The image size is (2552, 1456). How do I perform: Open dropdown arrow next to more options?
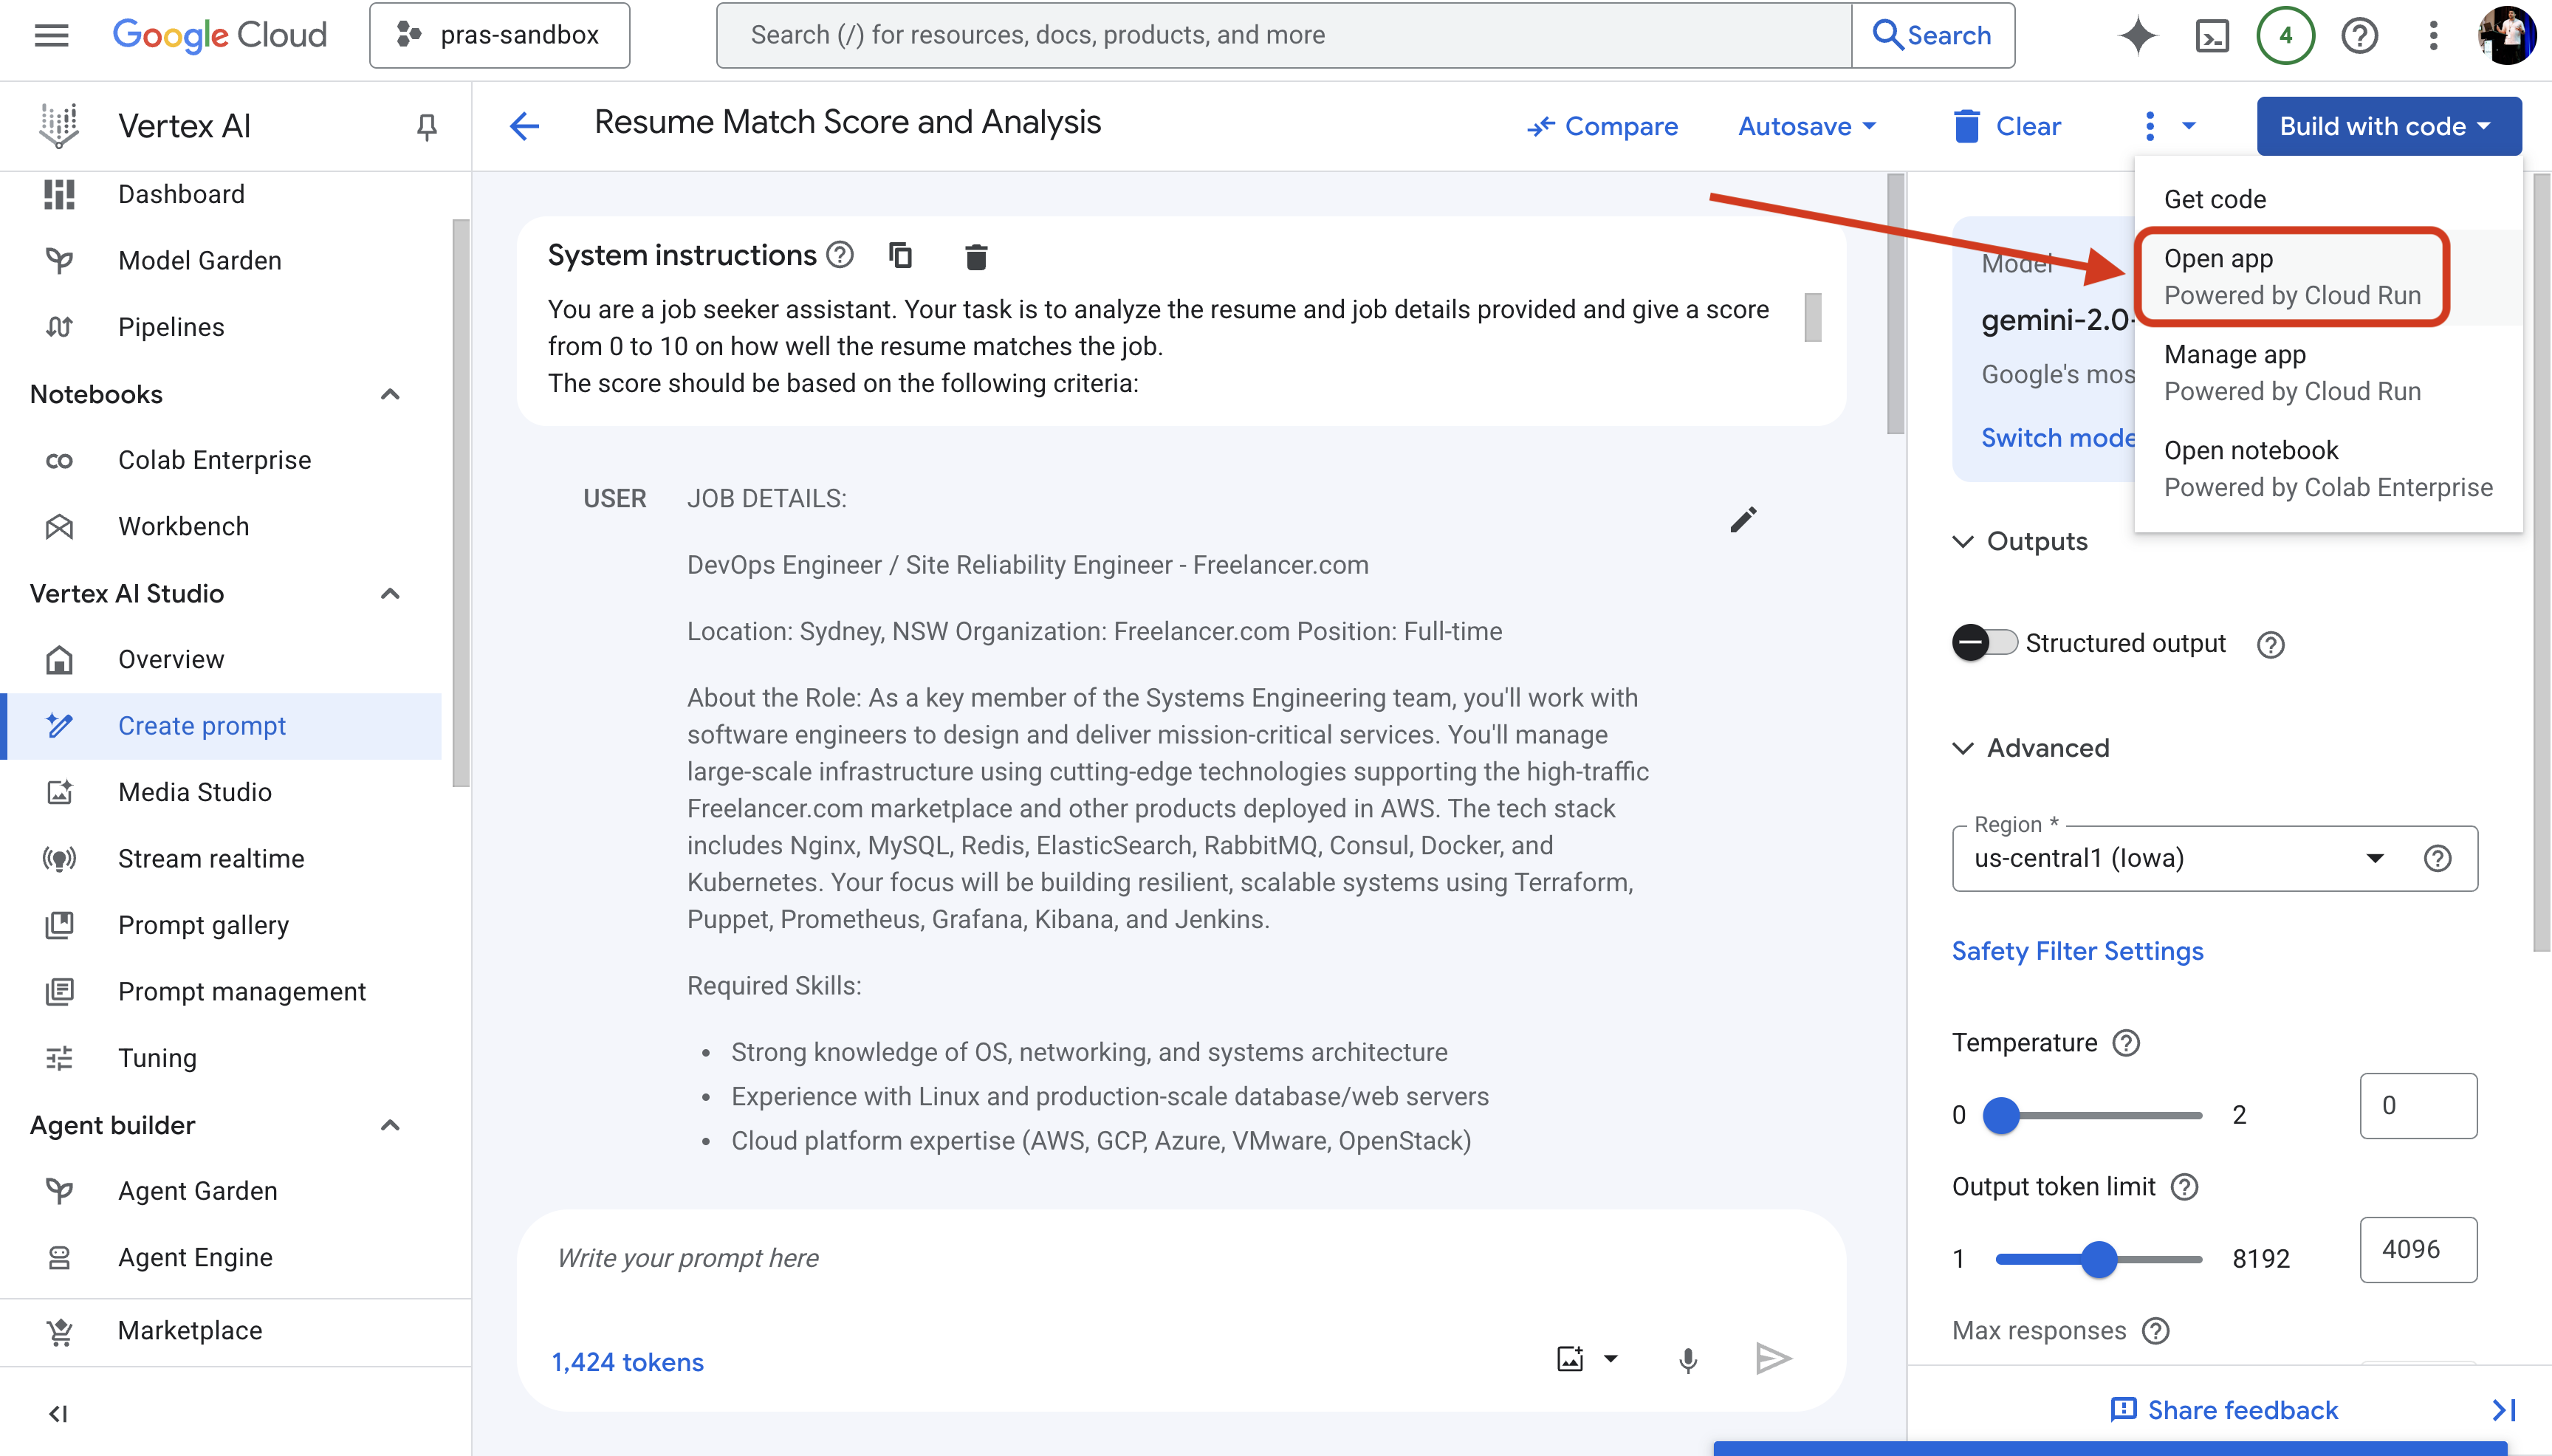pos(2189,126)
